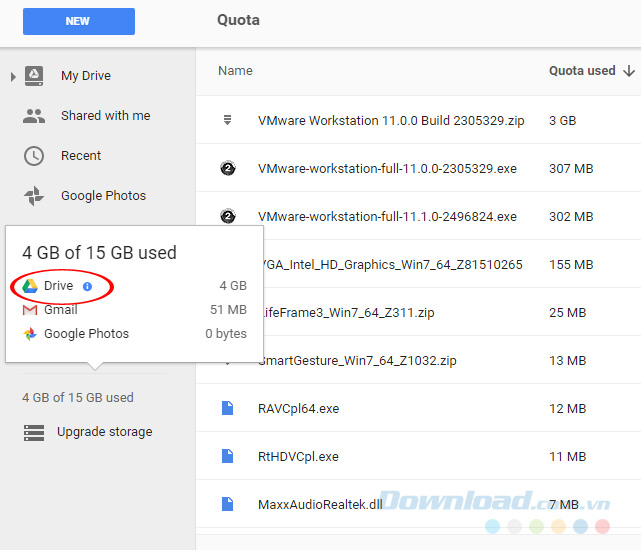Image resolution: width=641 pixels, height=550 pixels.
Task: Select VMware-workstation-full-11.0.0-2305329.exe
Action: click(x=387, y=168)
